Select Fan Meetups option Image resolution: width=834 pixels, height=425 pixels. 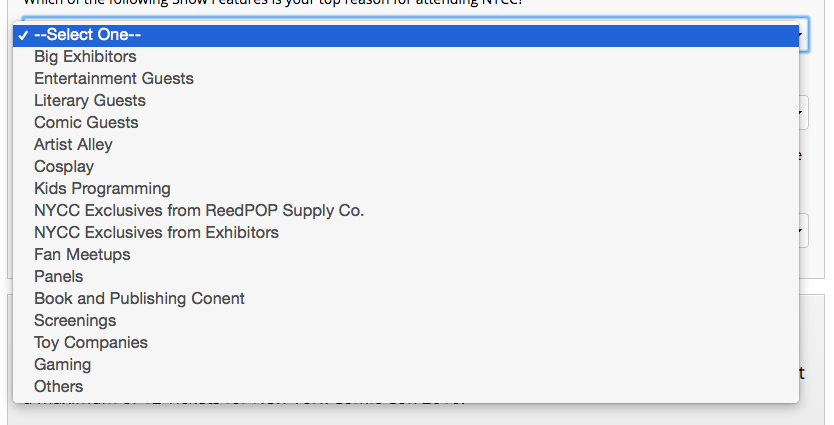(x=406, y=255)
